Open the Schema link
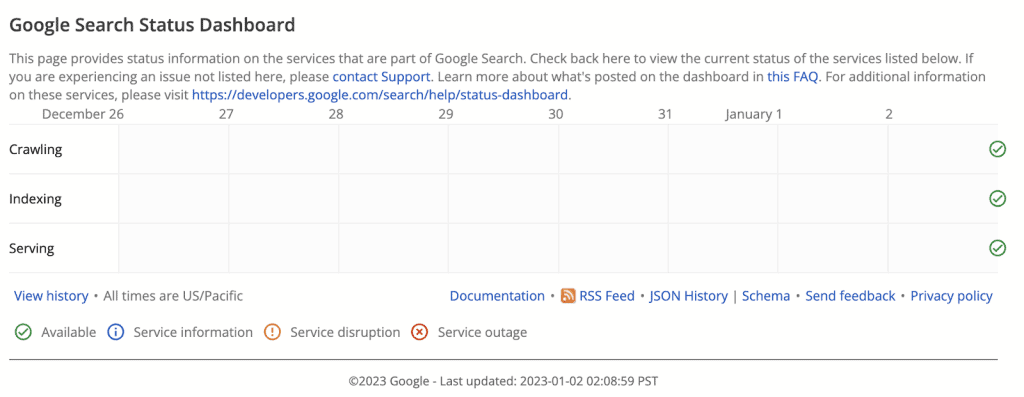This screenshot has width=1024, height=397. pyautogui.click(x=766, y=296)
